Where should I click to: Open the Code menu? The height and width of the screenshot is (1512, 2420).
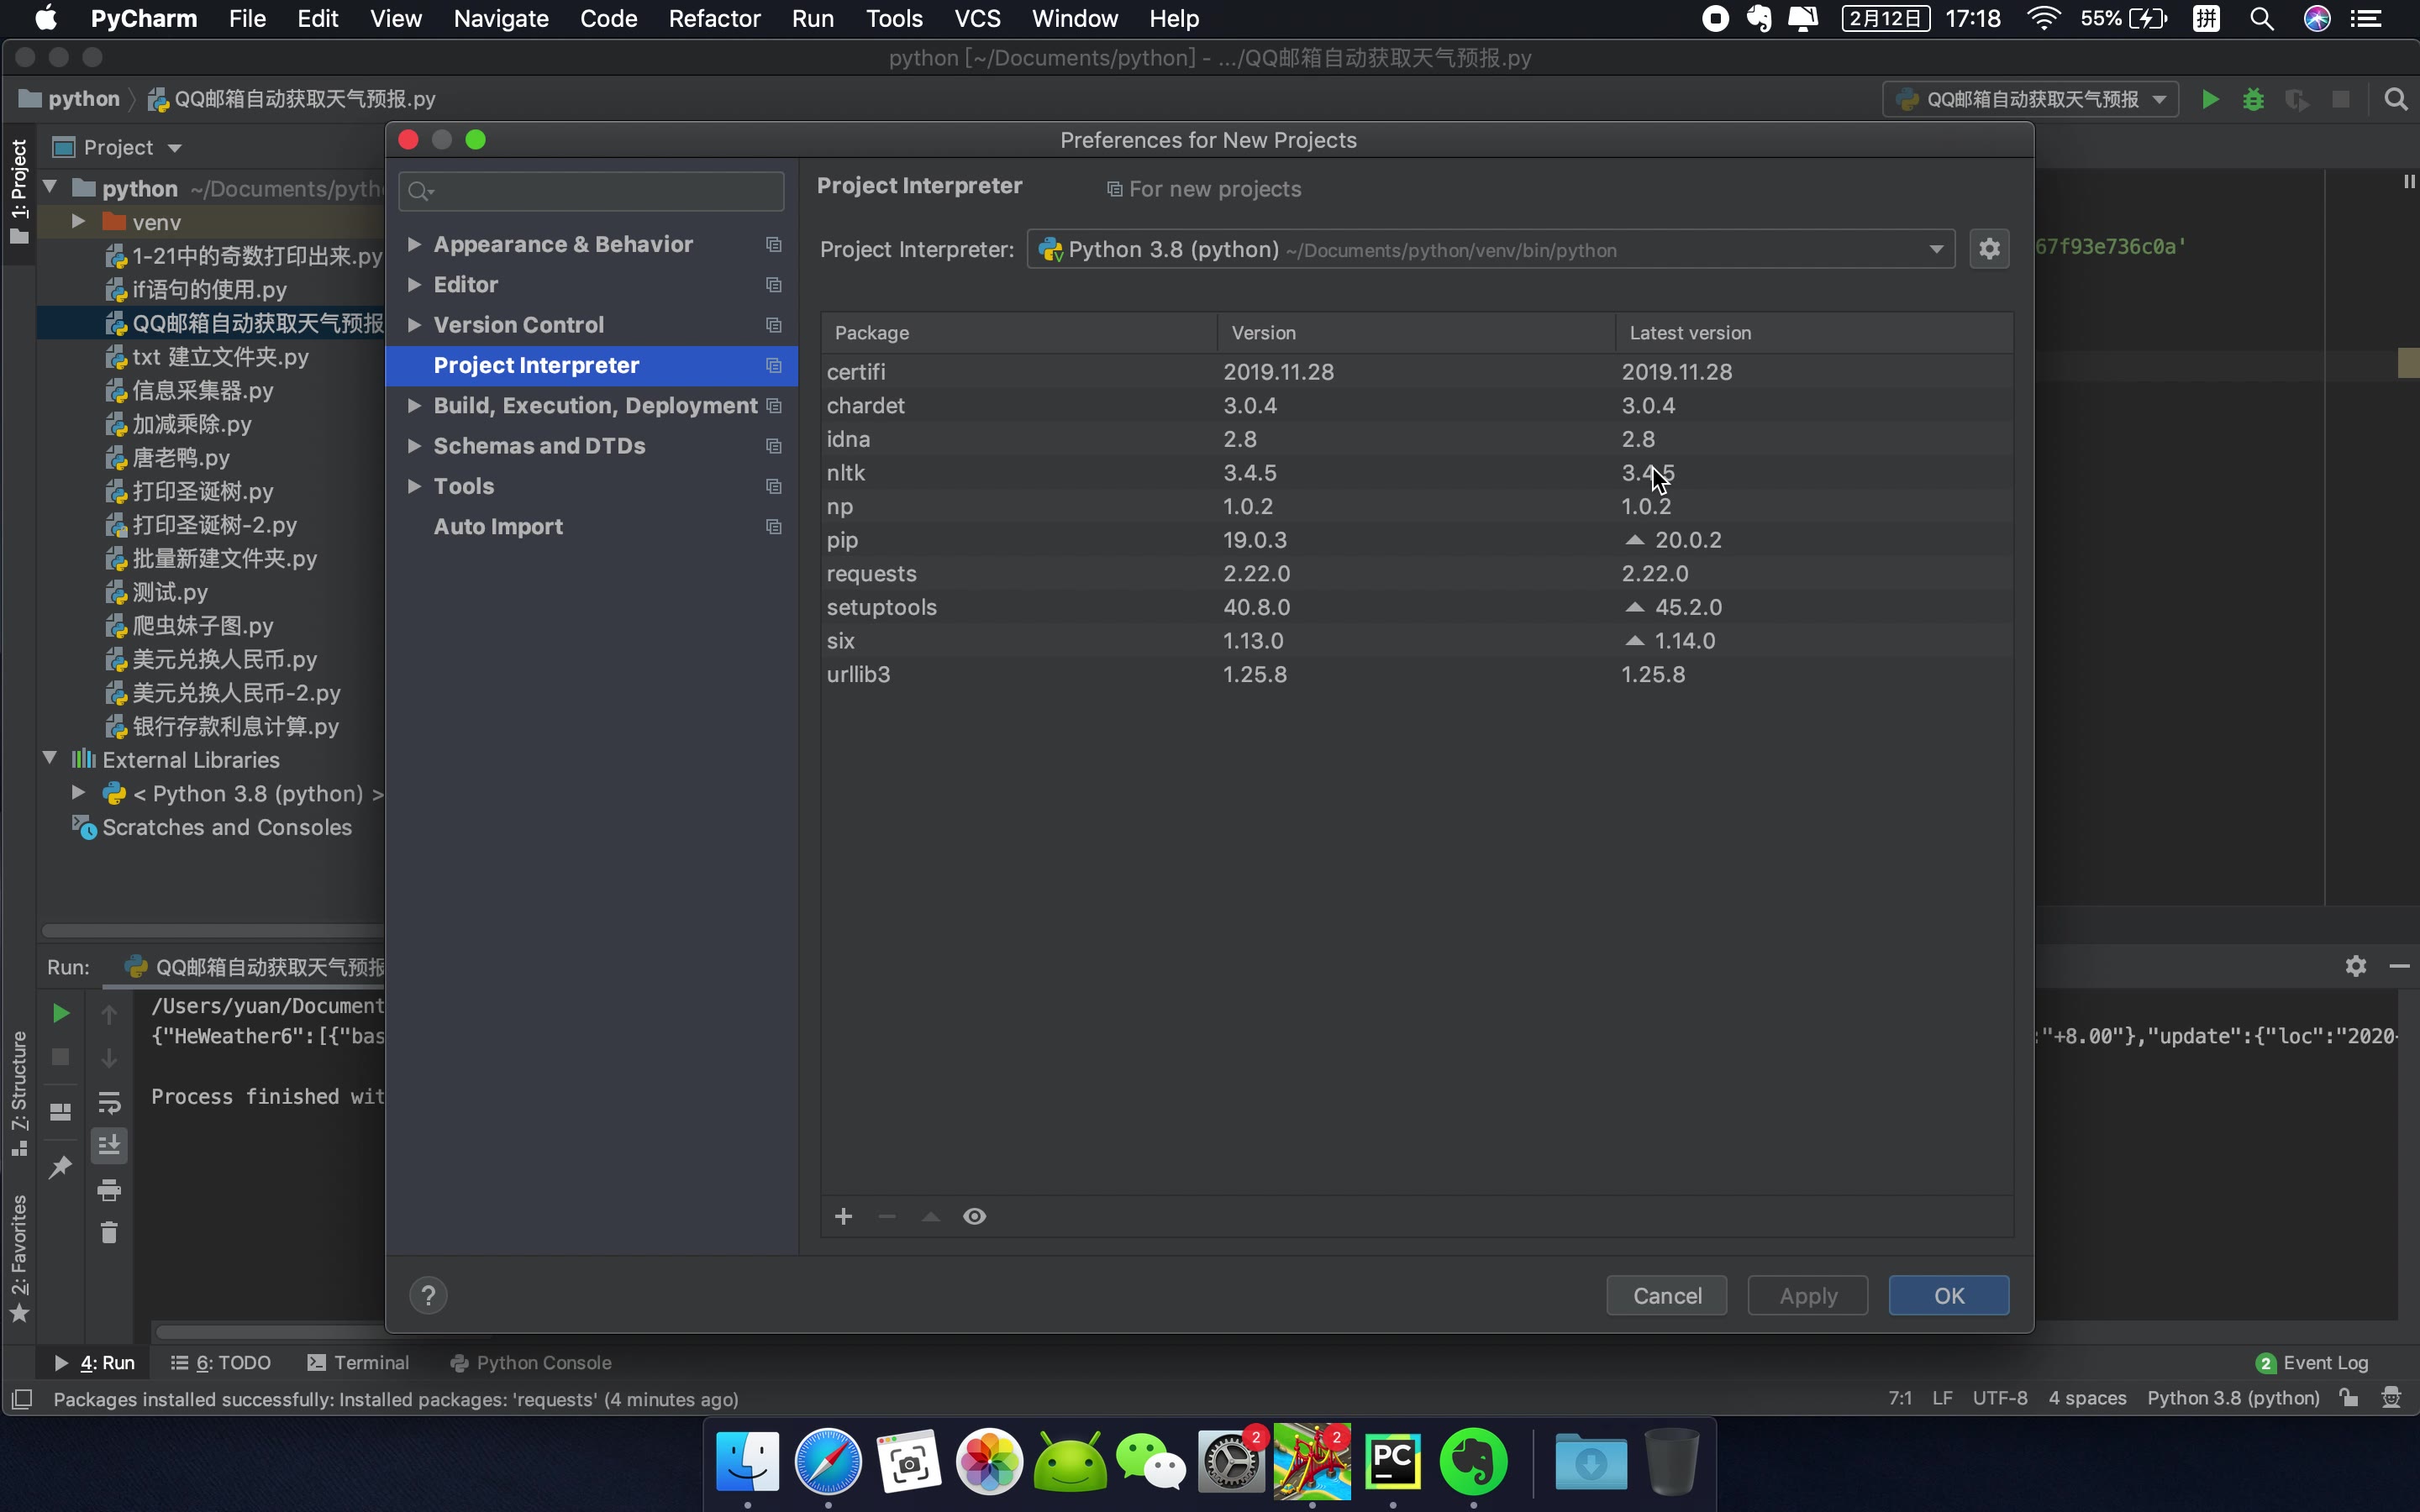tap(608, 18)
